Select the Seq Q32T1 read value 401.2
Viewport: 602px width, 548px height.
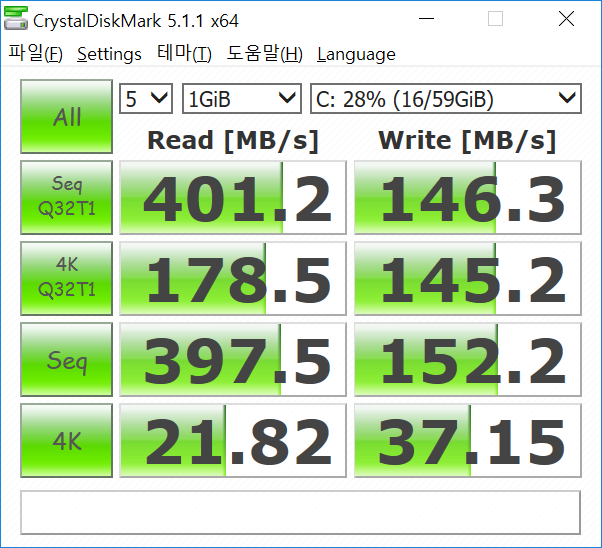233,197
